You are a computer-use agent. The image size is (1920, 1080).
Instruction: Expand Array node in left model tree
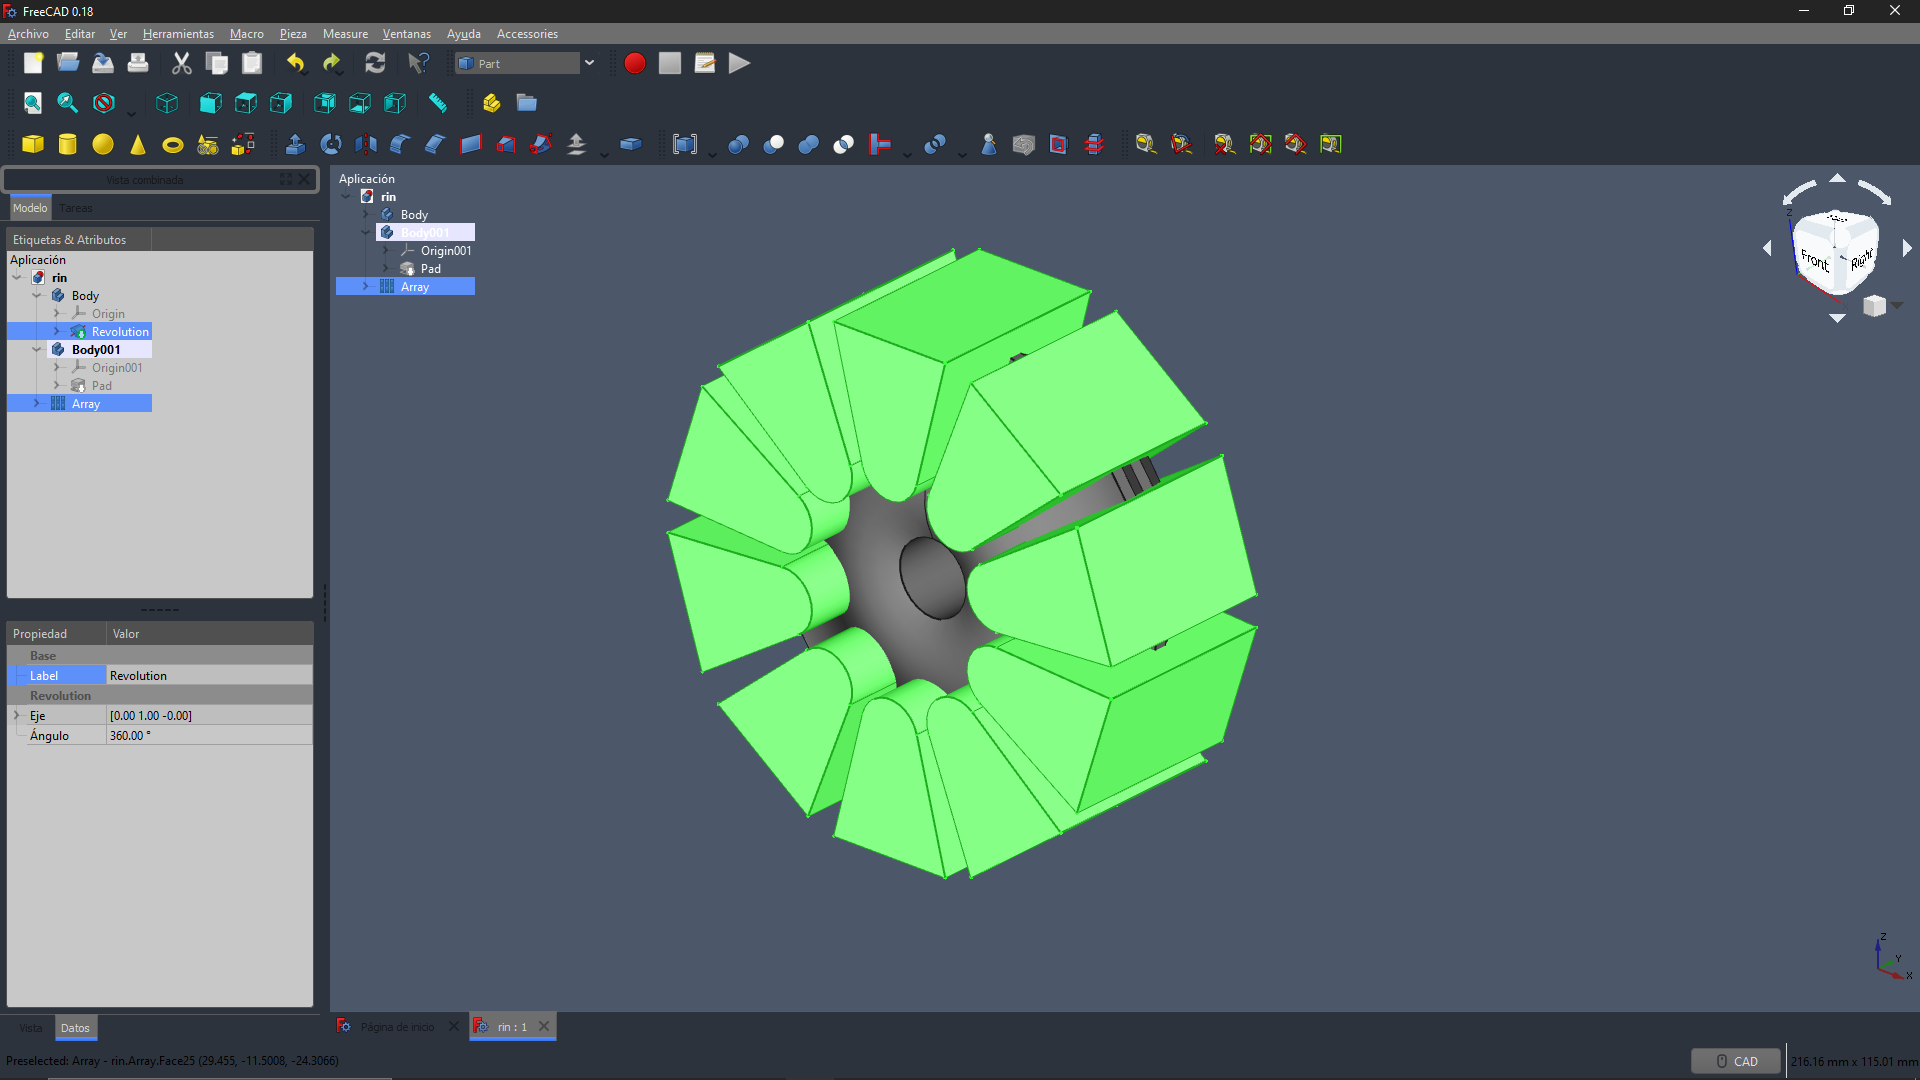pyautogui.click(x=37, y=403)
